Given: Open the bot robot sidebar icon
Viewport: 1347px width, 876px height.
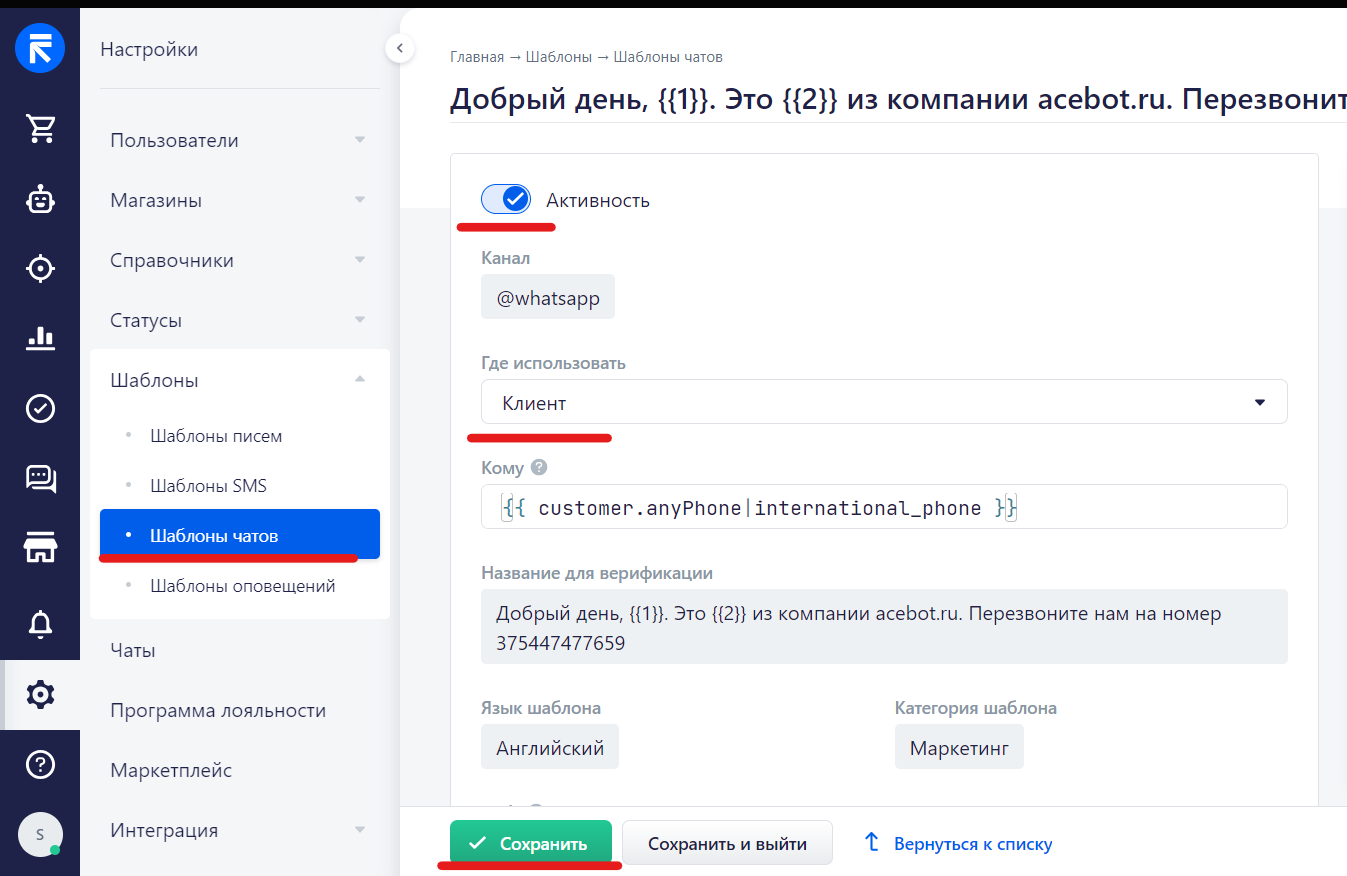Looking at the screenshot, I should click(40, 199).
